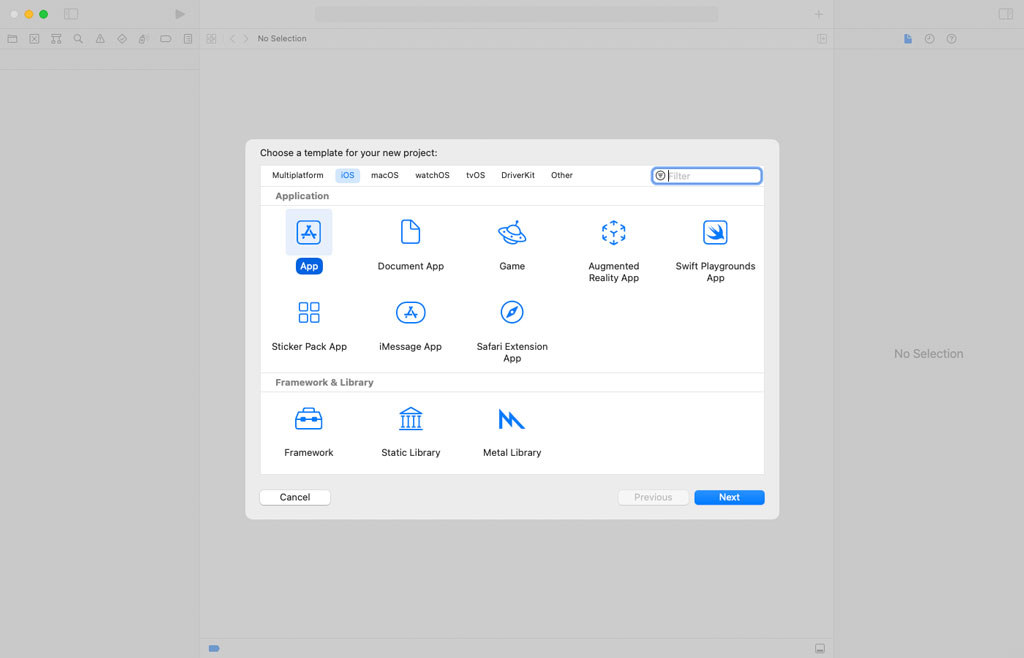Select the Augmented Reality App template

point(613,232)
